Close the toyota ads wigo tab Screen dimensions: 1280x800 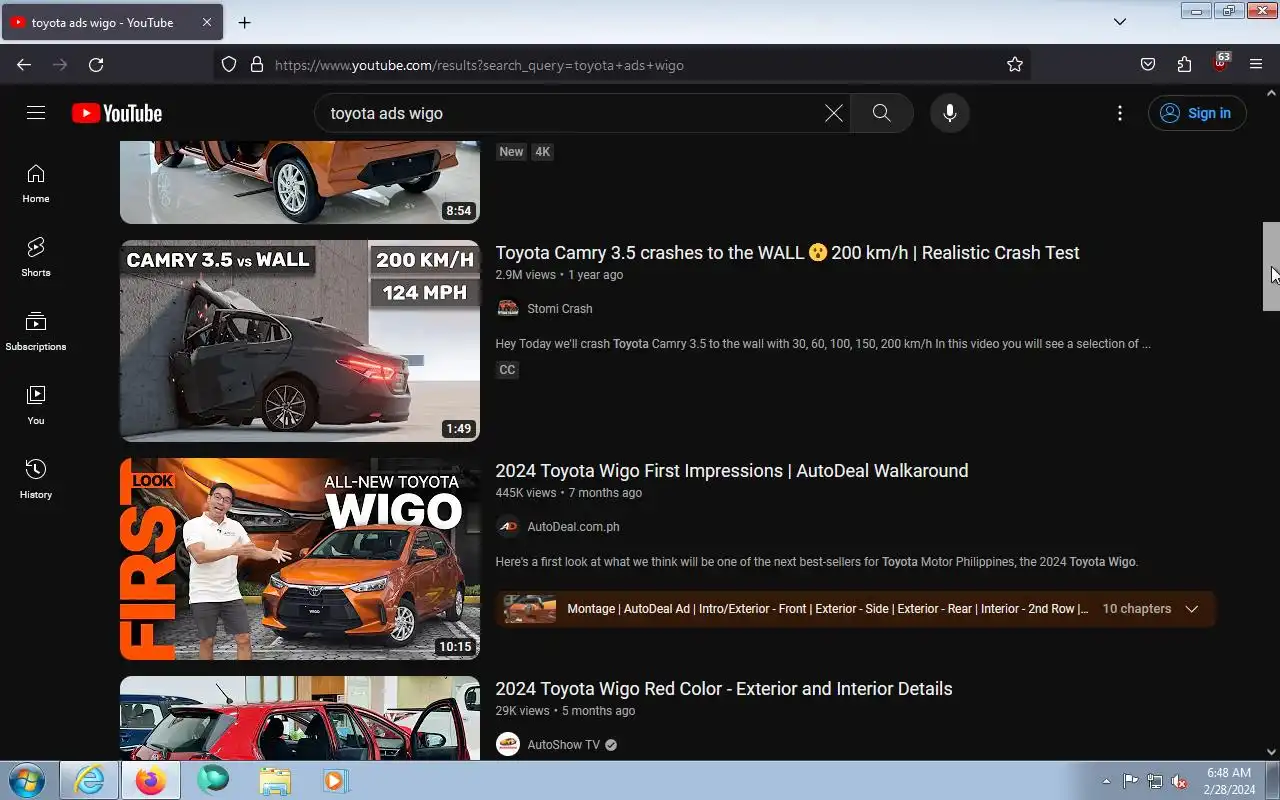click(x=207, y=22)
